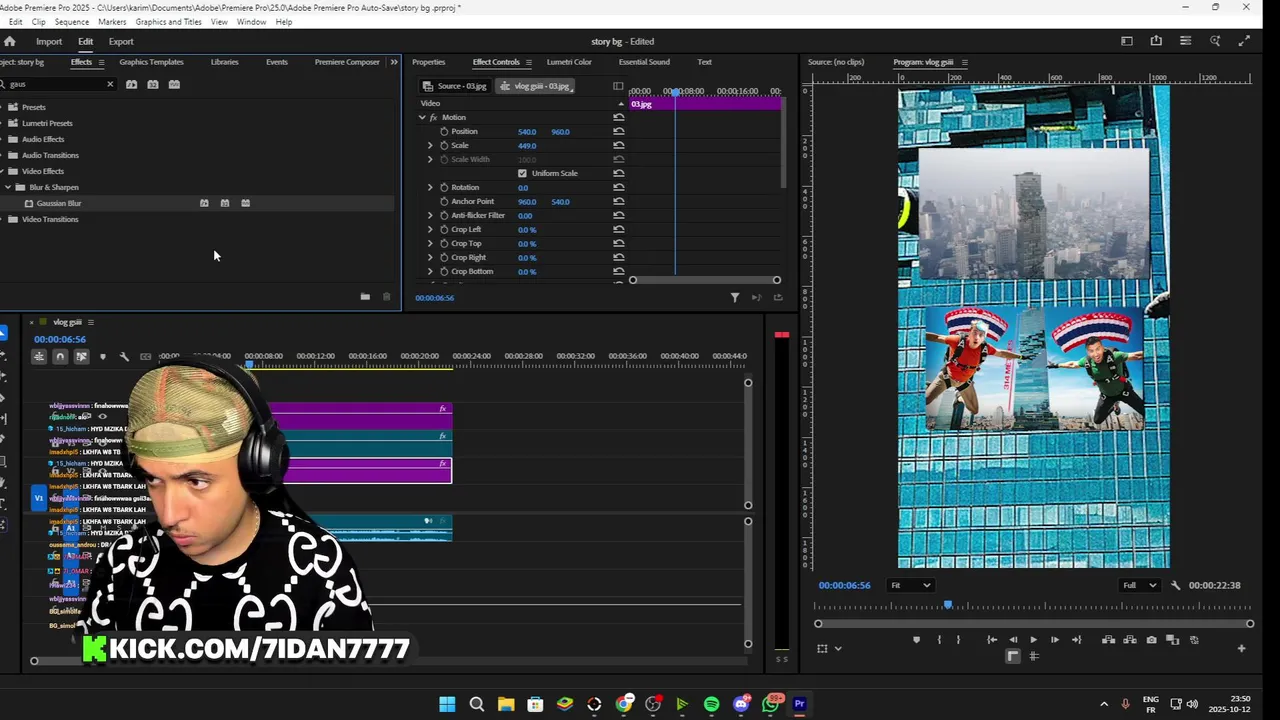
Task: Switch to Import workspace
Action: click(49, 41)
